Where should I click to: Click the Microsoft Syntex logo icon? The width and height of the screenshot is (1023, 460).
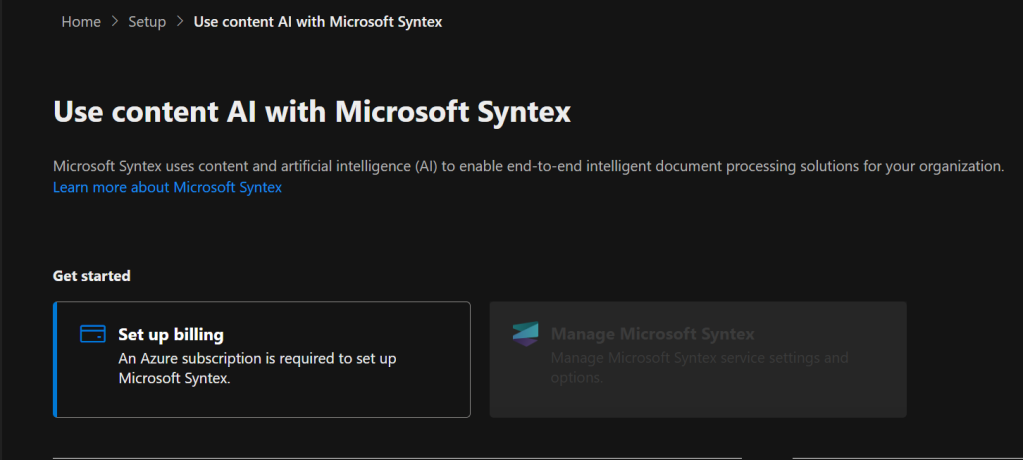pos(525,334)
